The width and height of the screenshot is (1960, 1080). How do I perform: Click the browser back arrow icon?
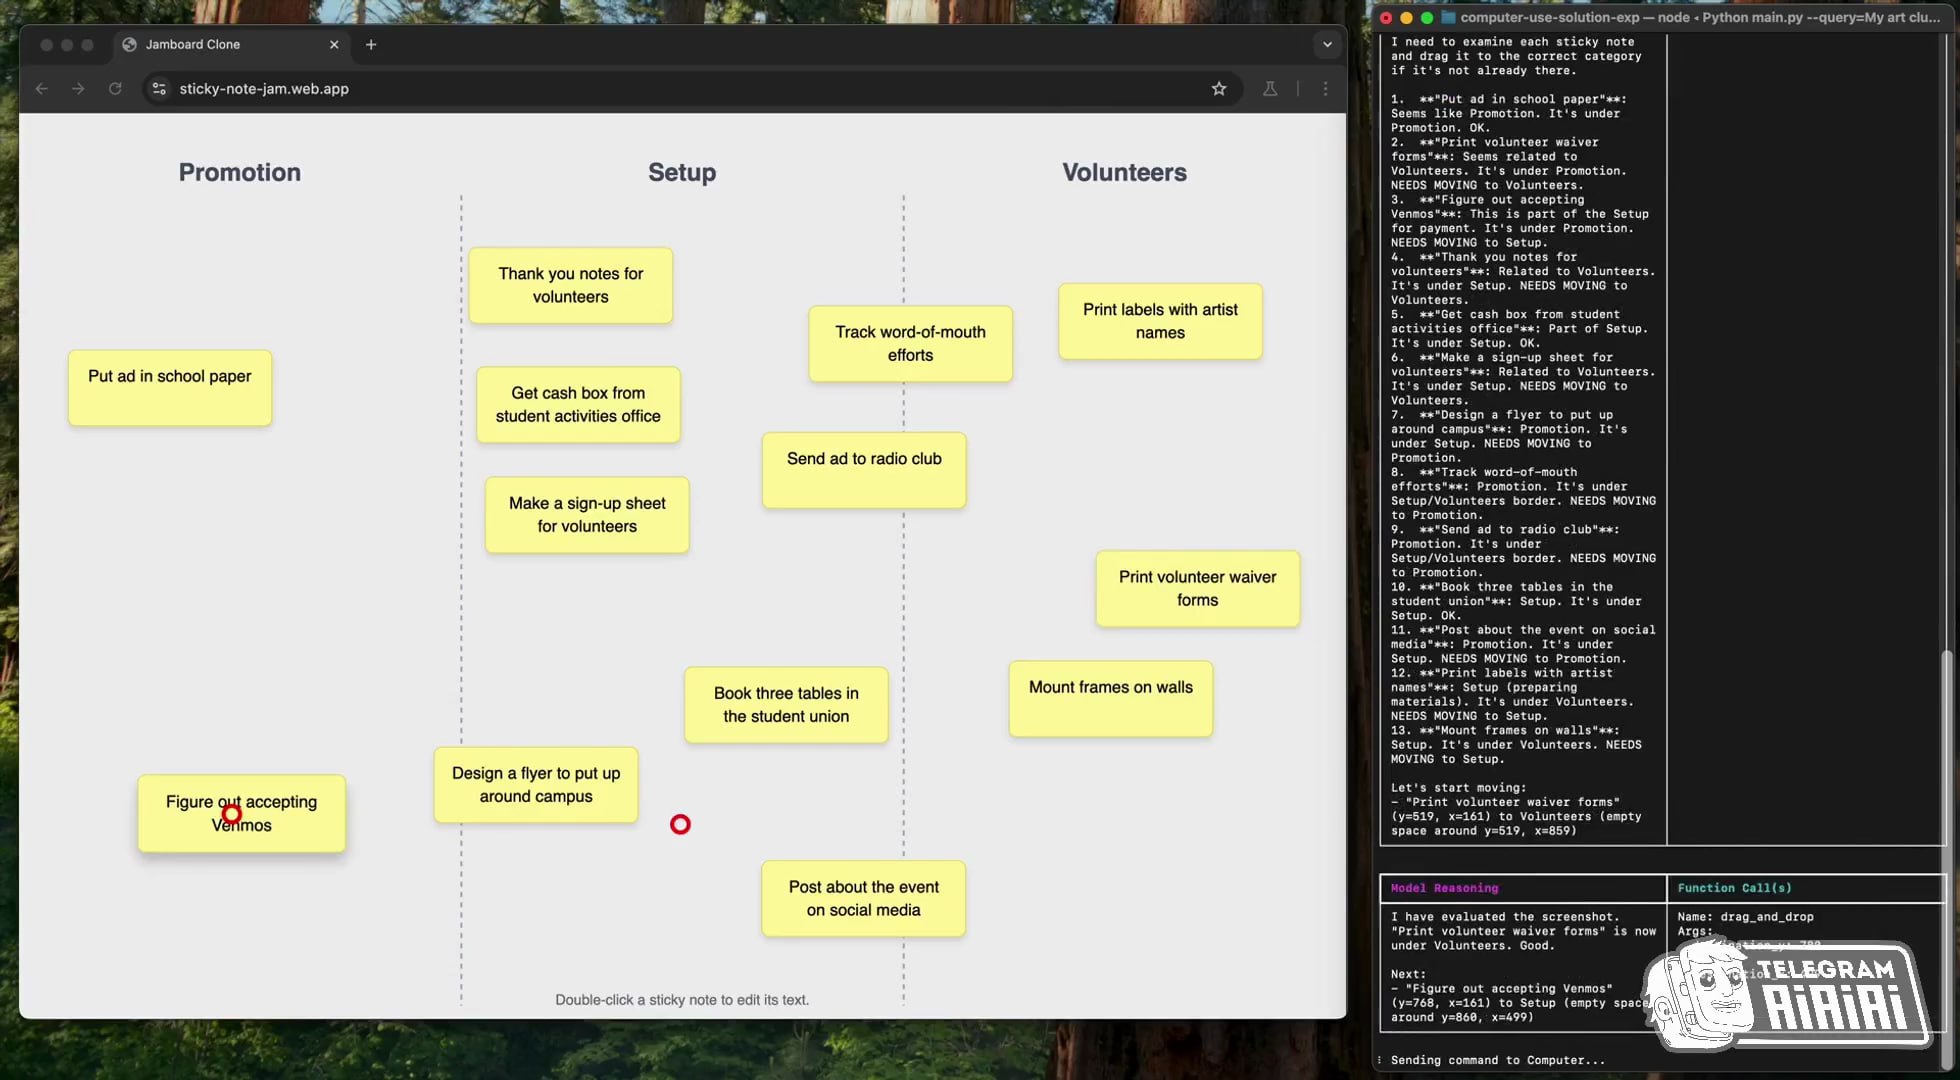tap(41, 89)
